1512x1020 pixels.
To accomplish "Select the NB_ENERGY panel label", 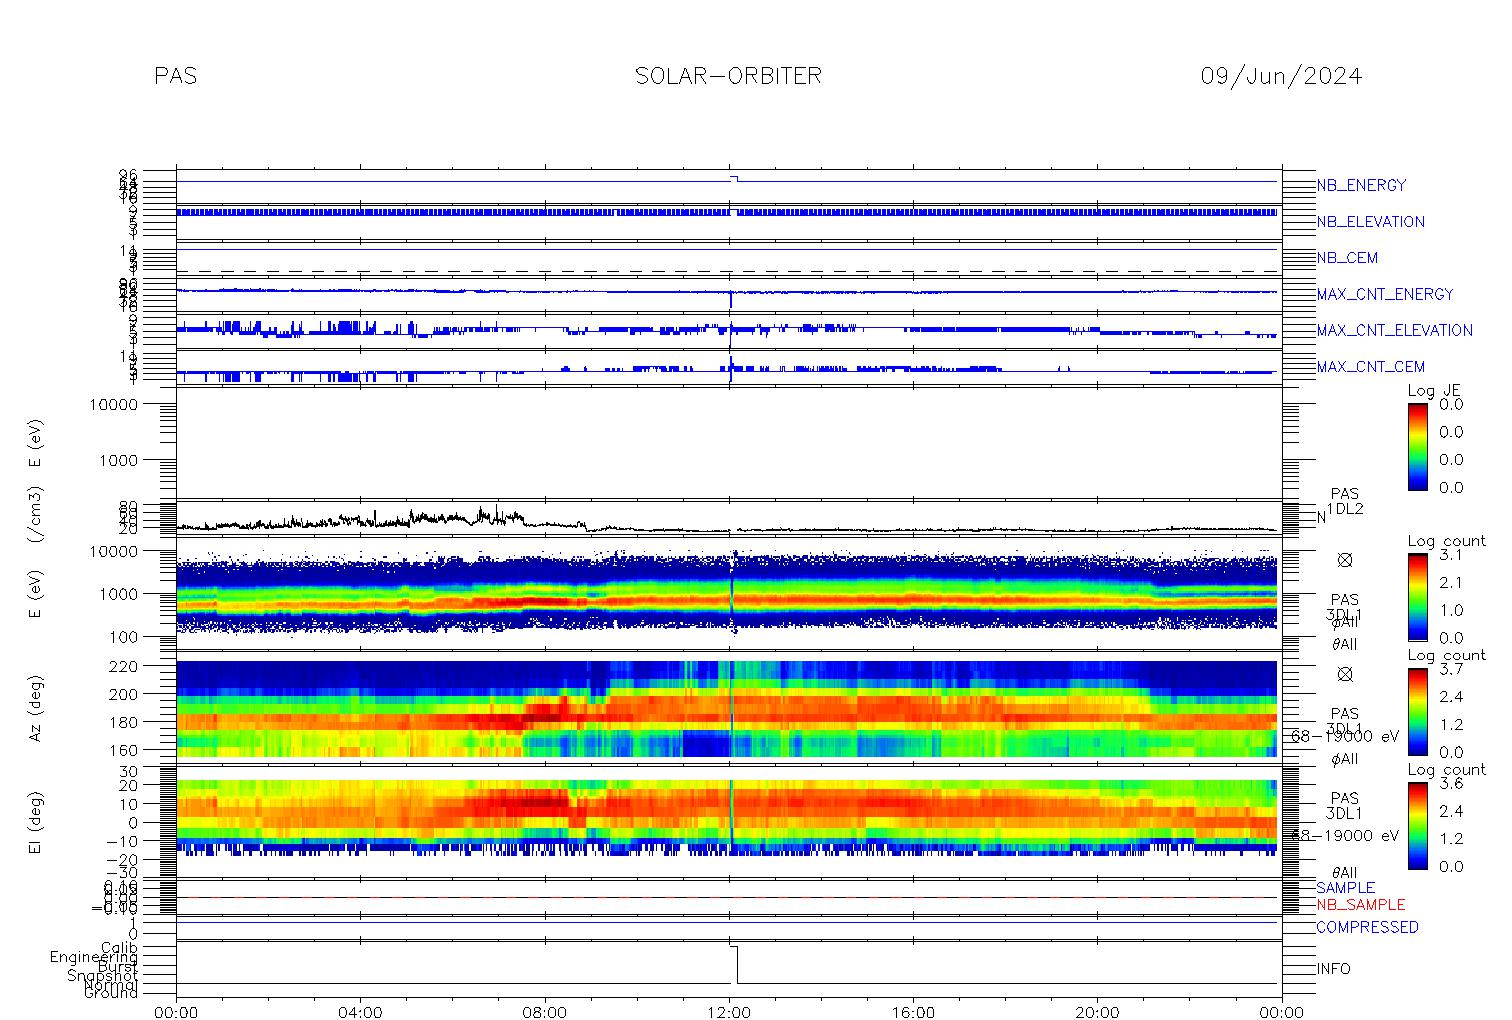I will (1361, 185).
